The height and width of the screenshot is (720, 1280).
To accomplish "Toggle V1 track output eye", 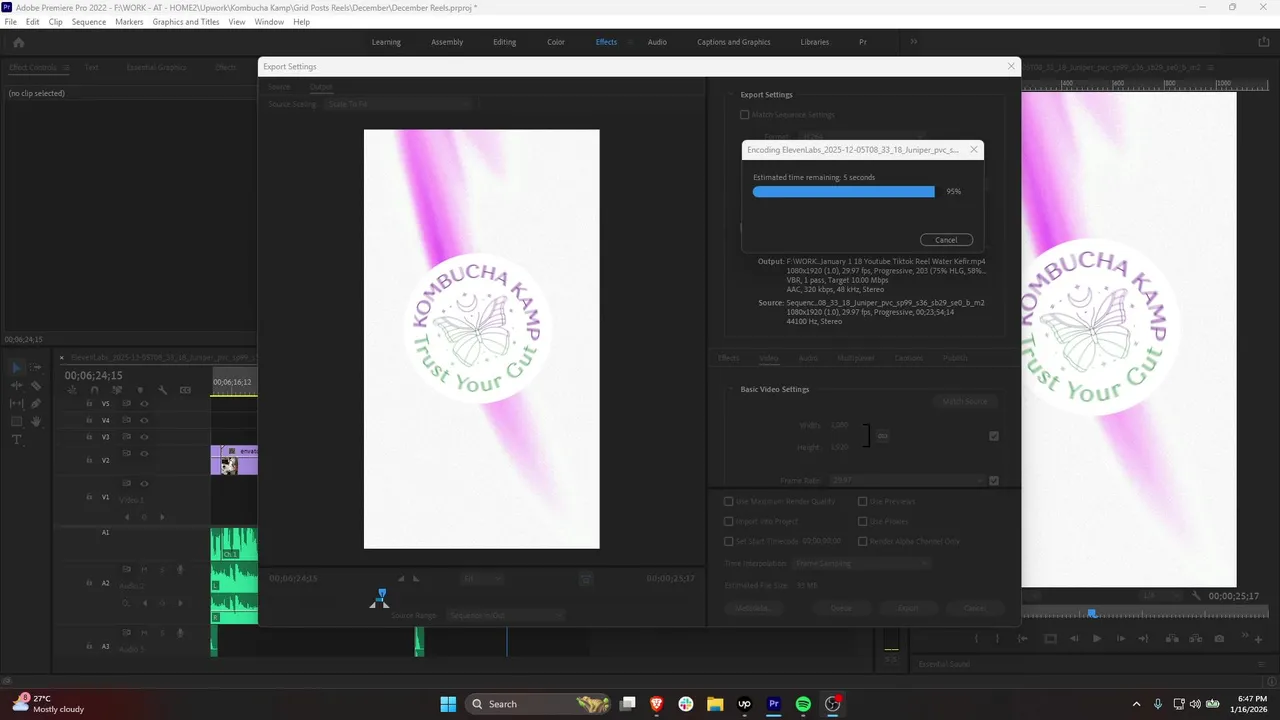I will pyautogui.click(x=144, y=483).
